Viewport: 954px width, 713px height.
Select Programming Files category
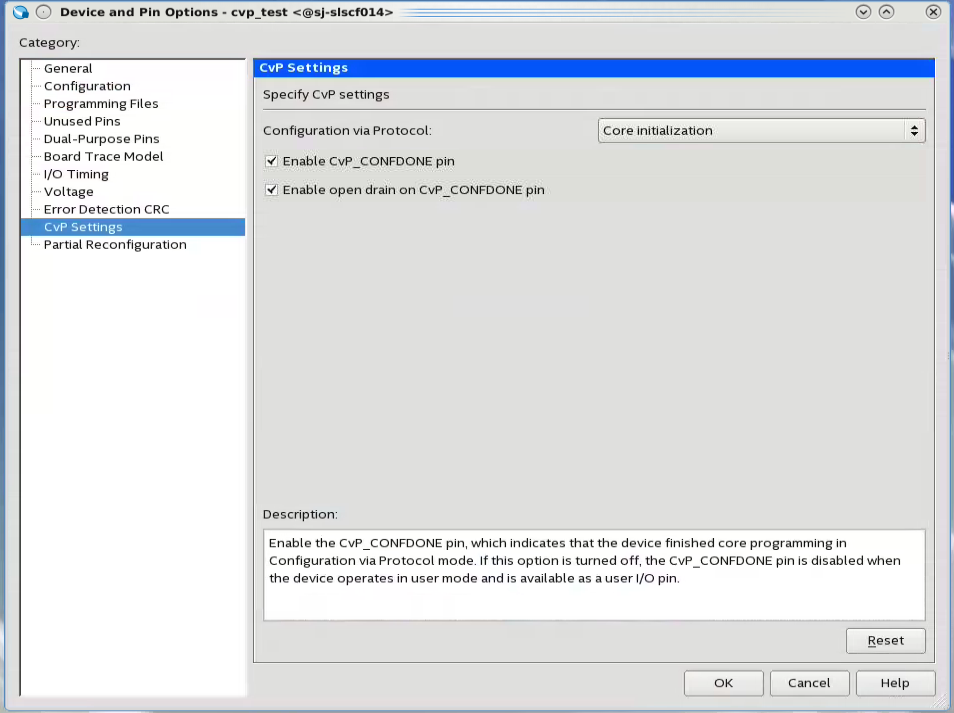(100, 104)
